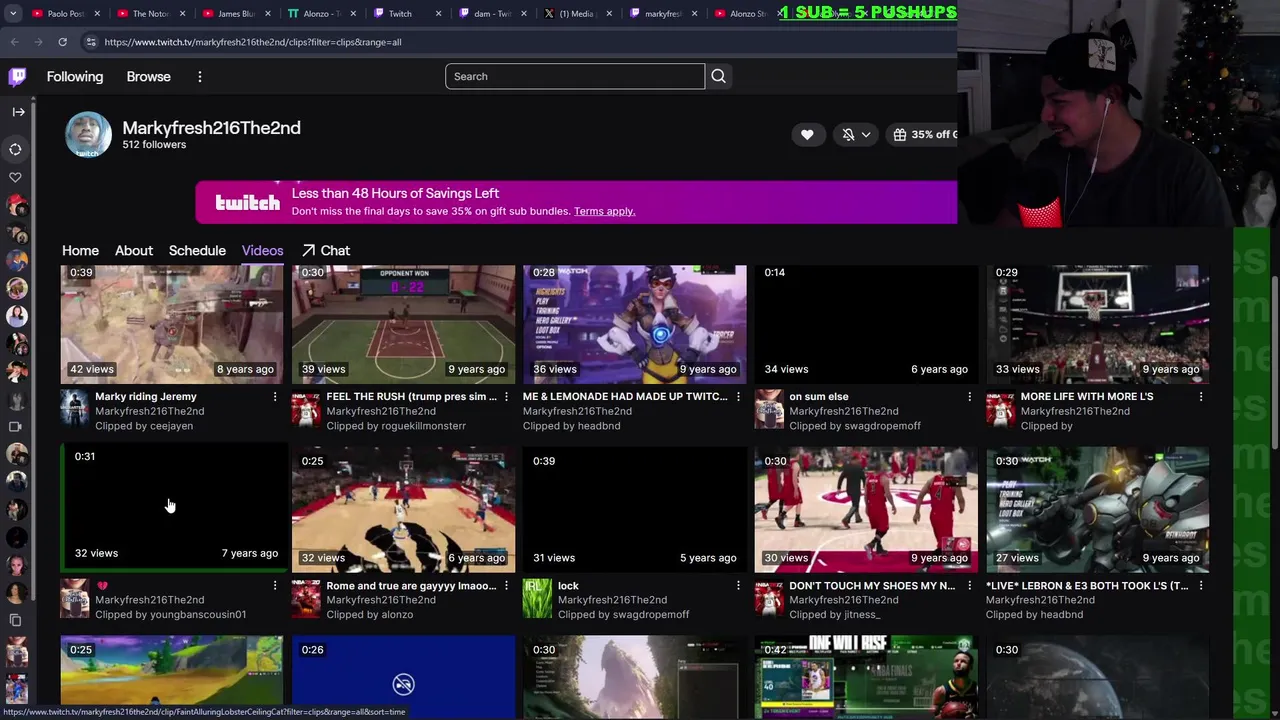Open options for FEEL THE RUSH clip
This screenshot has width=1280, height=720.
[506, 397]
